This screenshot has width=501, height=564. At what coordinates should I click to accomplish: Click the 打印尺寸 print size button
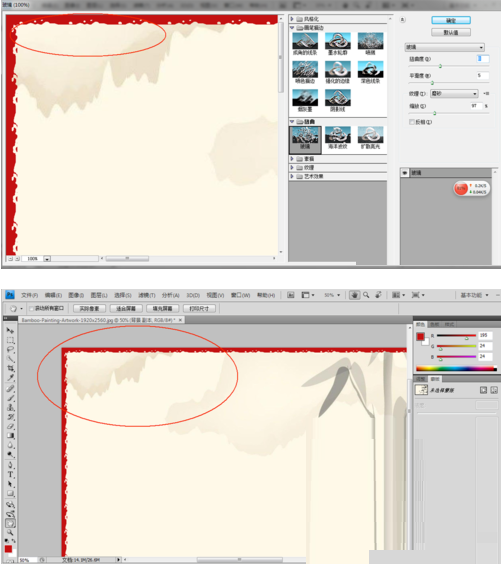point(199,309)
